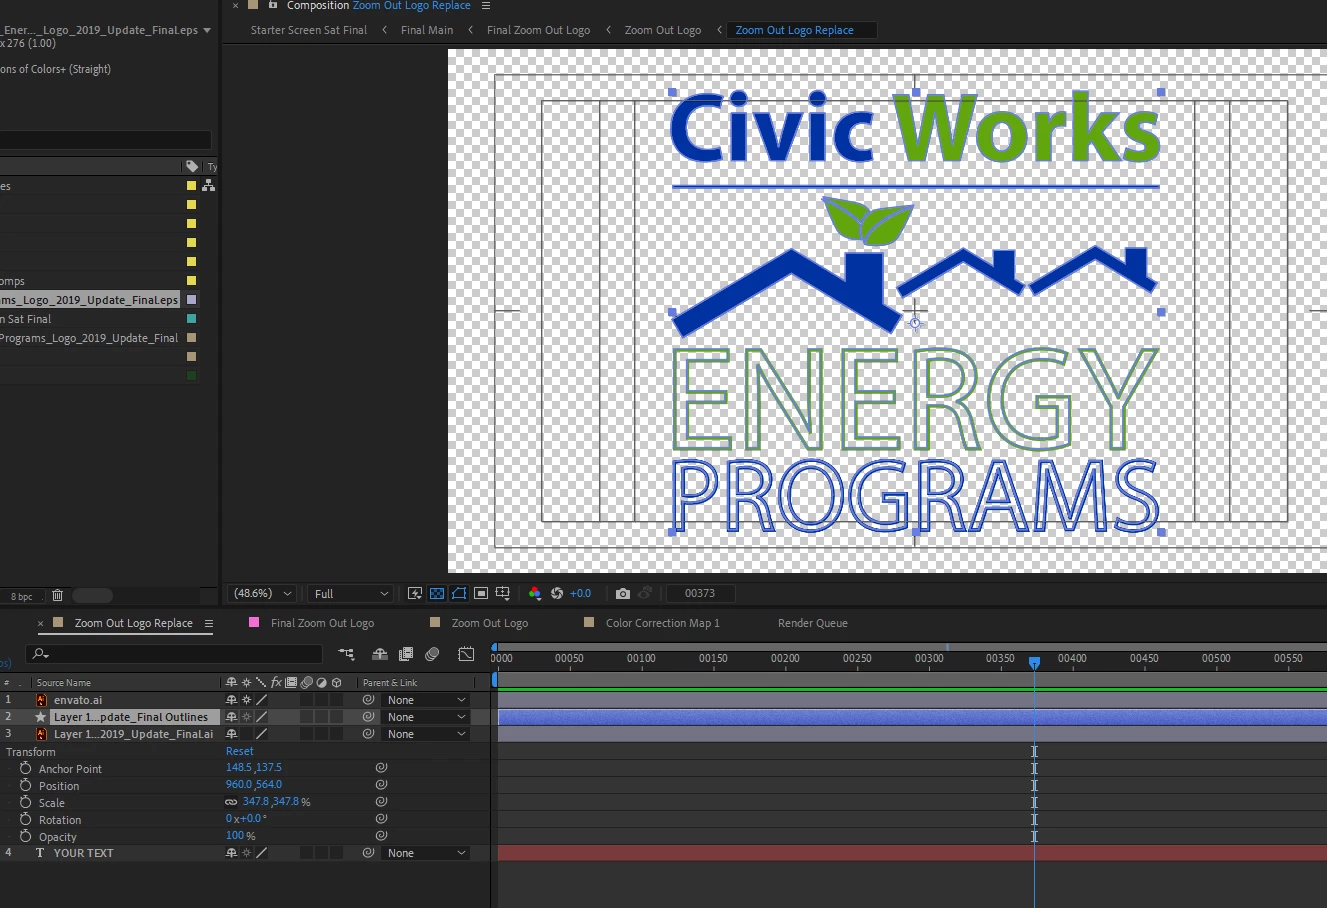Go to Final Main comp breadcrumb
Screen dimensions: 1327x908
tap(427, 30)
